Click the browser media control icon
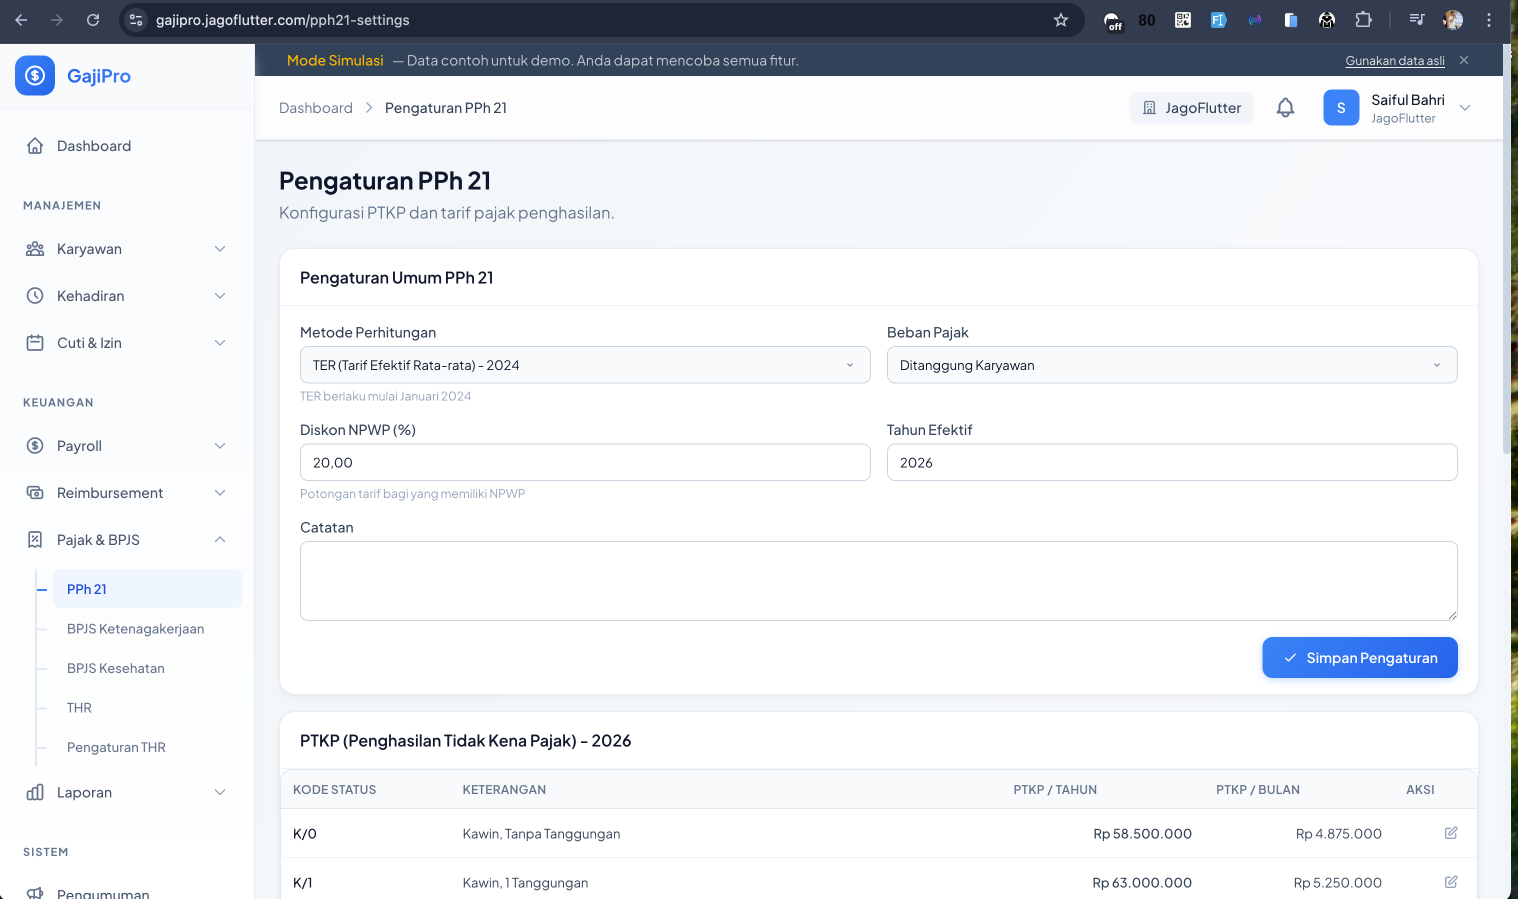The height and width of the screenshot is (899, 1518). (x=1417, y=20)
